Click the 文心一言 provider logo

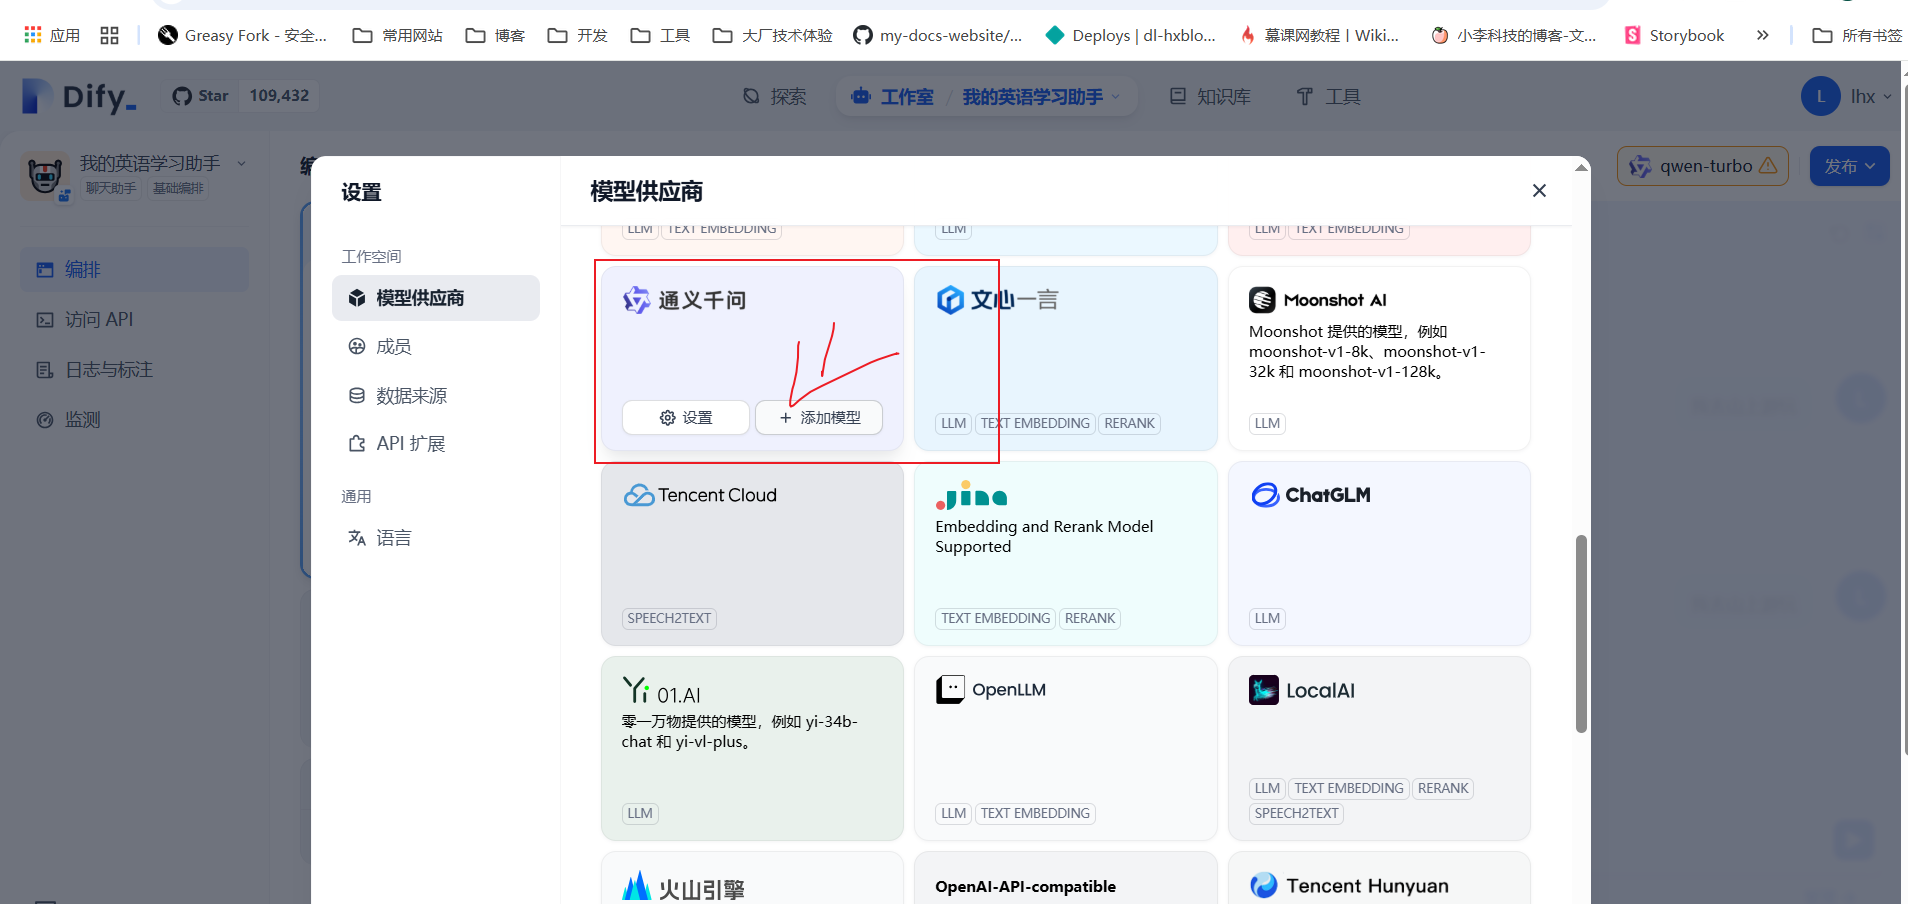(996, 300)
